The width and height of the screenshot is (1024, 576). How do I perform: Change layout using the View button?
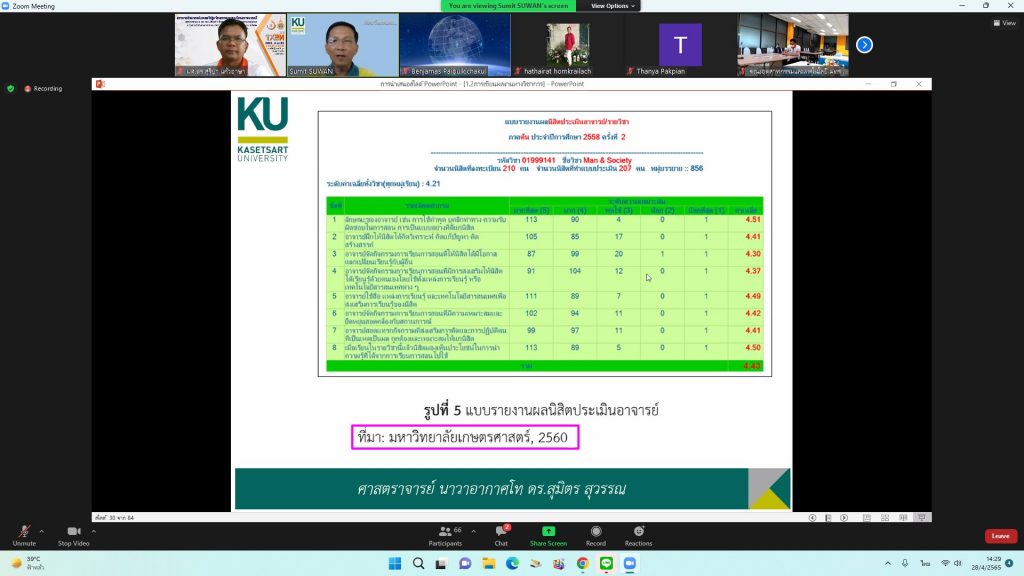pos(1003,23)
